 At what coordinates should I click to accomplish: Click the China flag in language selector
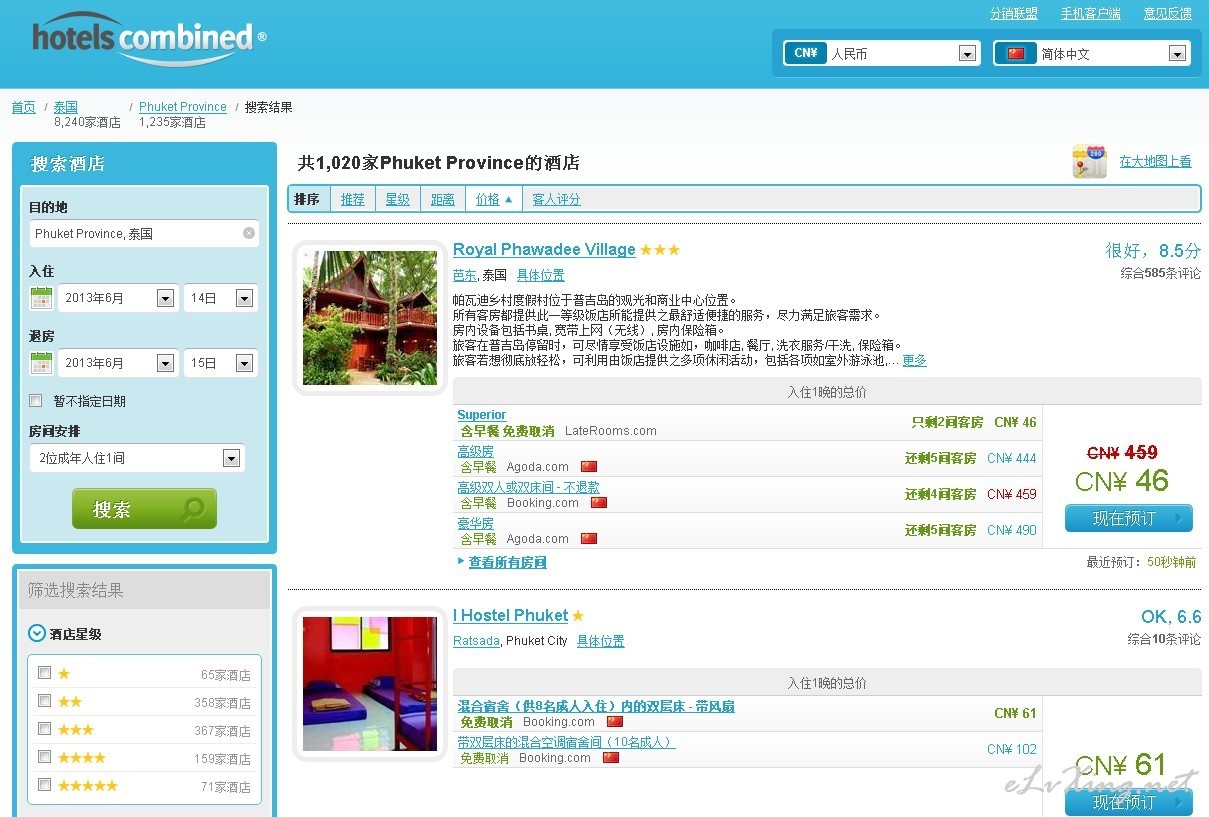1016,54
